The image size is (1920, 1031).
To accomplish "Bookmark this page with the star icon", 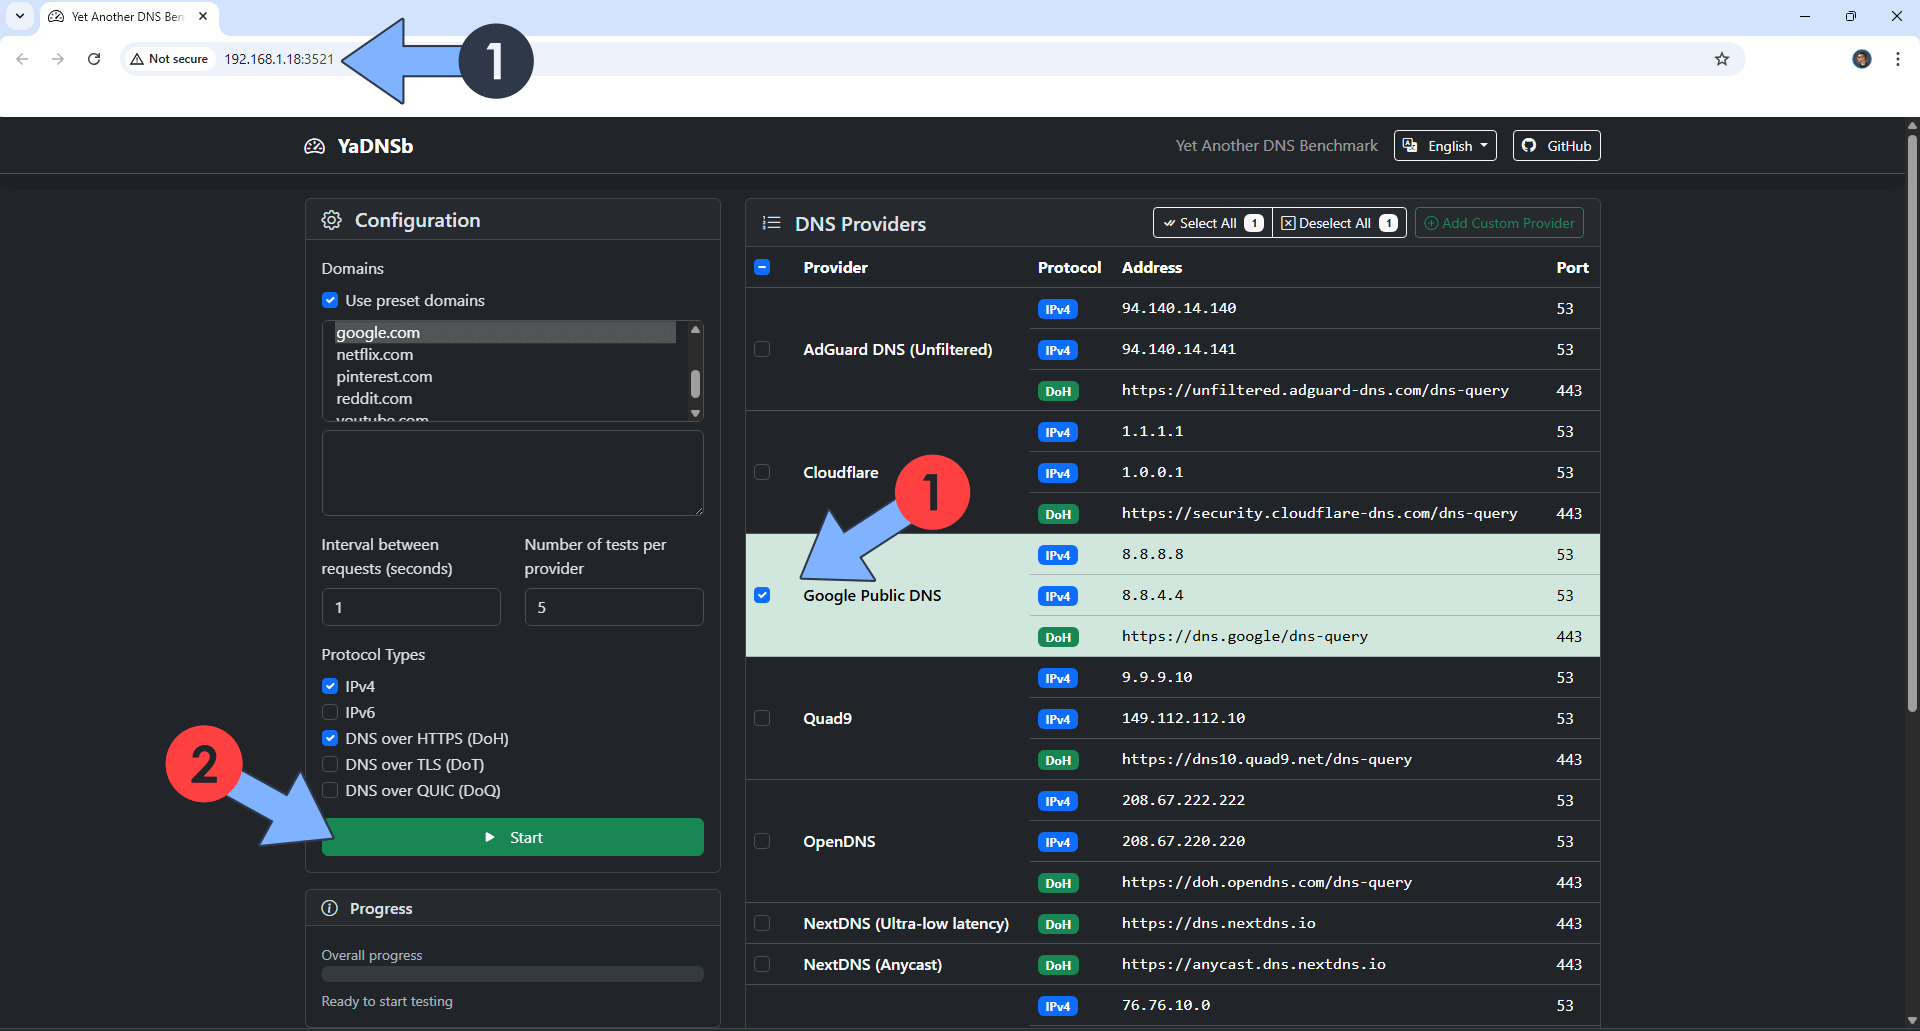I will (x=1722, y=59).
